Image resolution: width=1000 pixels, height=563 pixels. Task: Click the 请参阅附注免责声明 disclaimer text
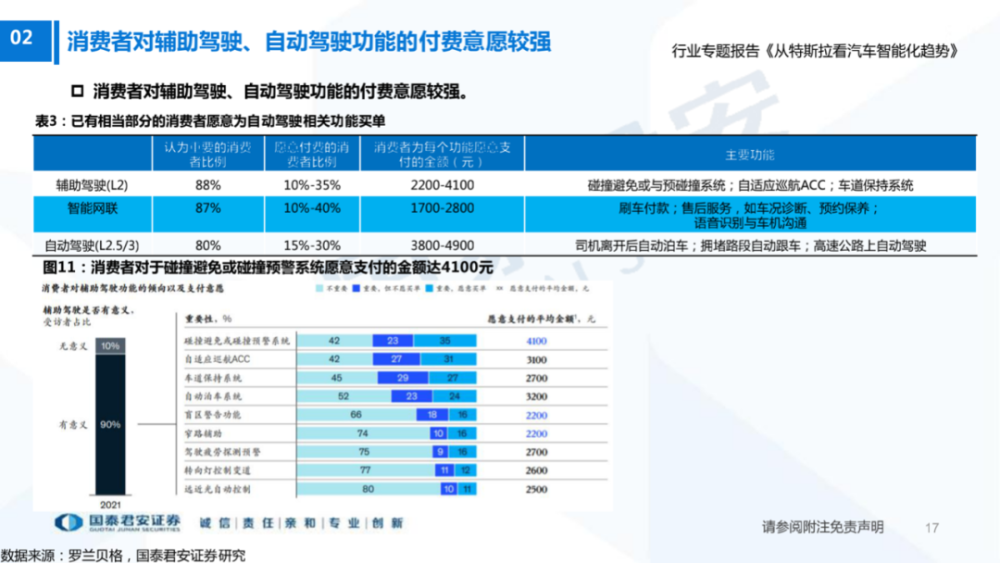pos(823,527)
